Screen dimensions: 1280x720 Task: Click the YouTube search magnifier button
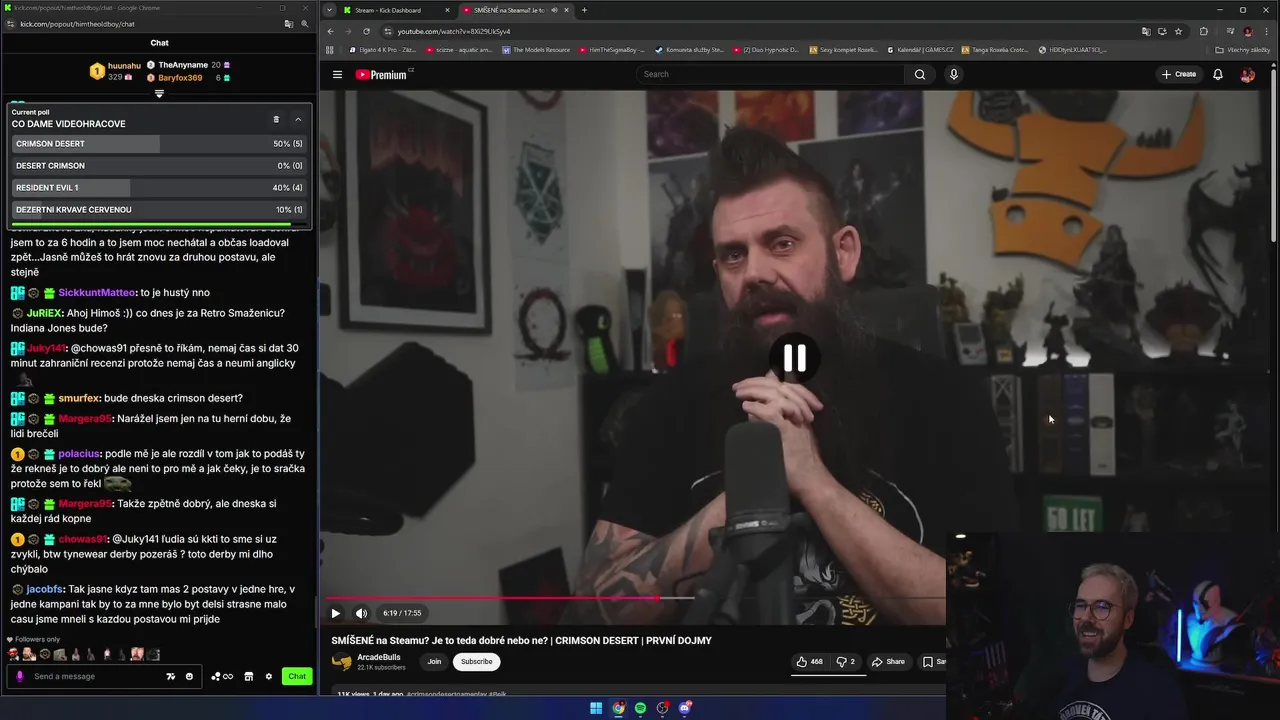[920, 74]
